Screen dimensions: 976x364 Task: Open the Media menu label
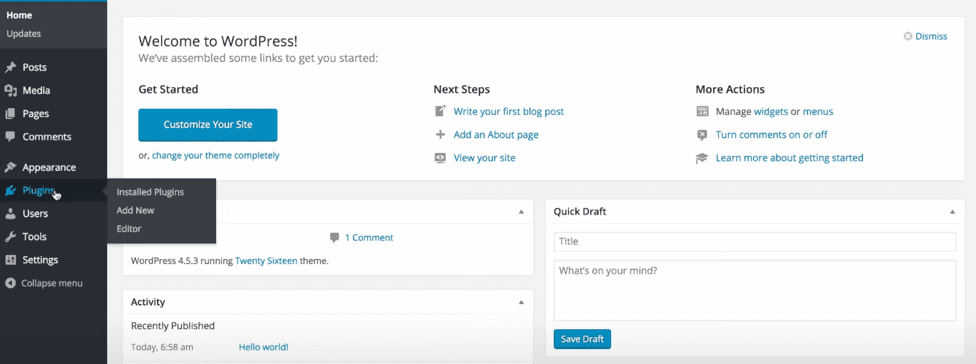[36, 90]
